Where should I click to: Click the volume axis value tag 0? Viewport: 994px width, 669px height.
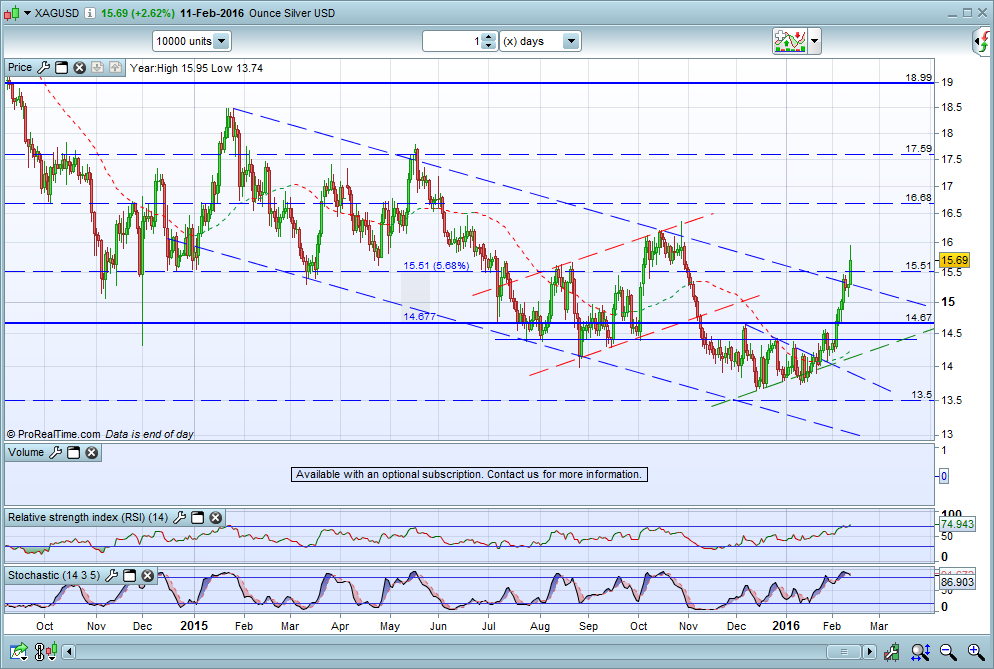point(943,476)
